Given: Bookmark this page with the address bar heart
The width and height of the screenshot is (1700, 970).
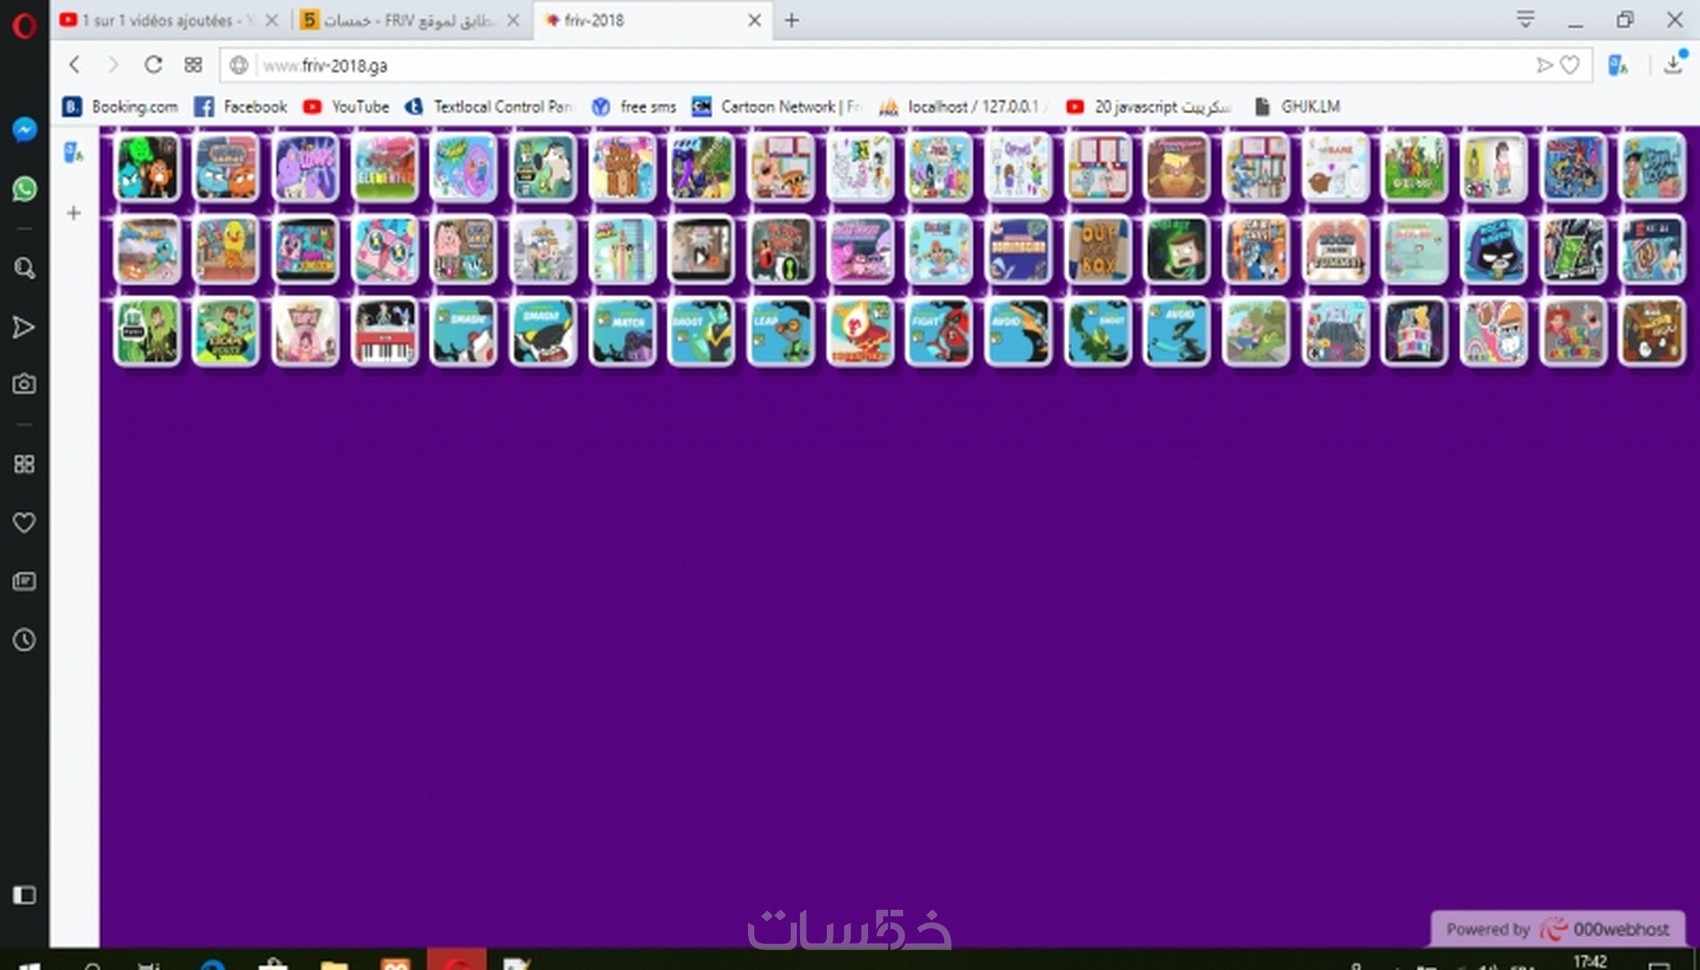Looking at the screenshot, I should pyautogui.click(x=1570, y=65).
